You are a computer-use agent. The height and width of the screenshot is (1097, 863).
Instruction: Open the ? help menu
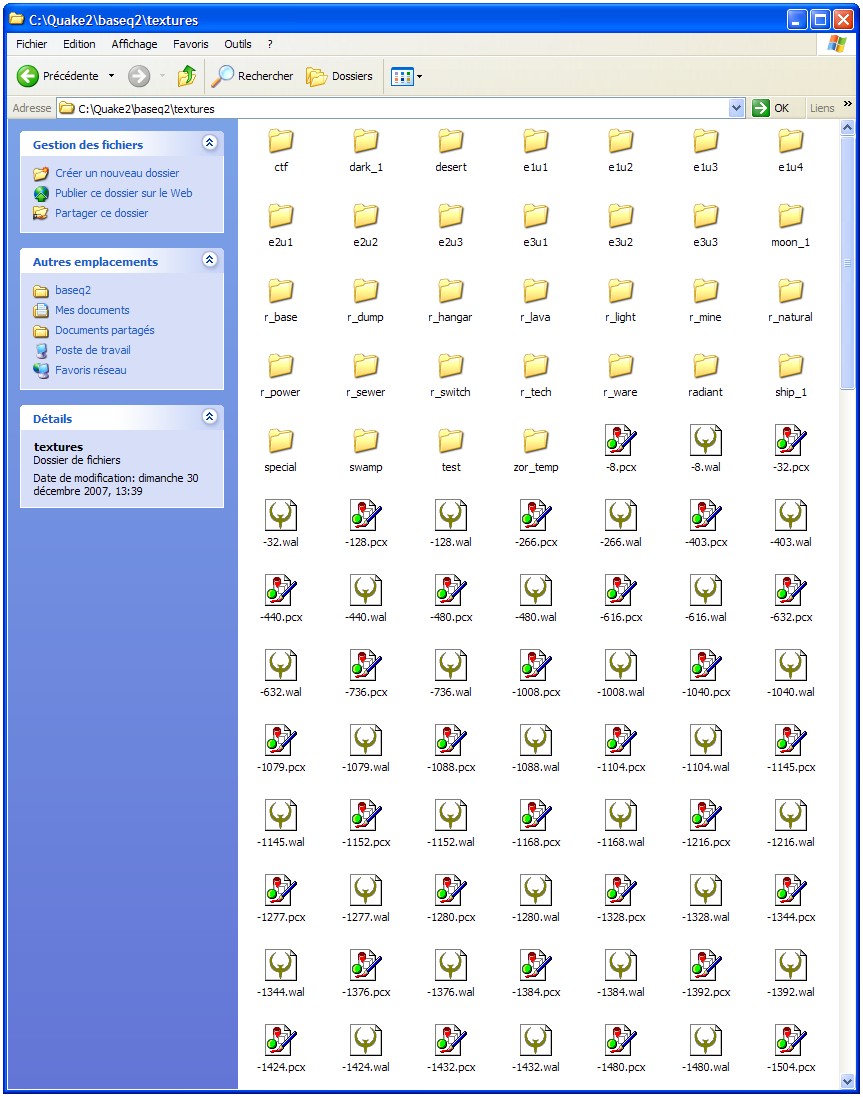tap(270, 44)
